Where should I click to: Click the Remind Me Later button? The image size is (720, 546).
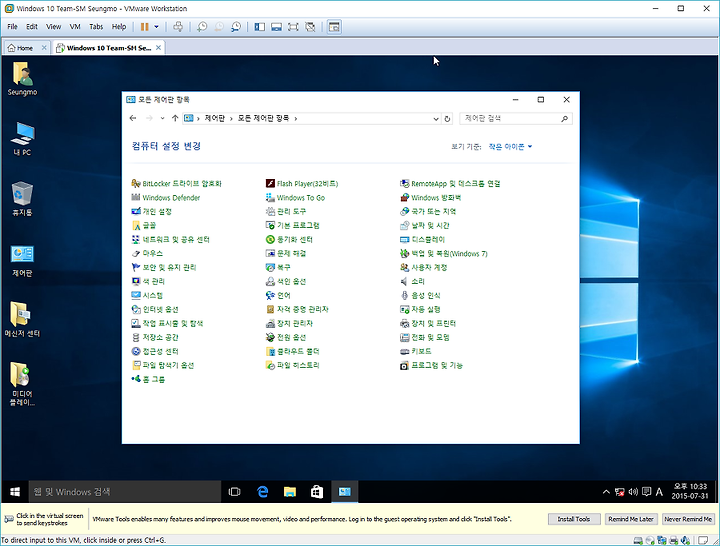point(631,519)
